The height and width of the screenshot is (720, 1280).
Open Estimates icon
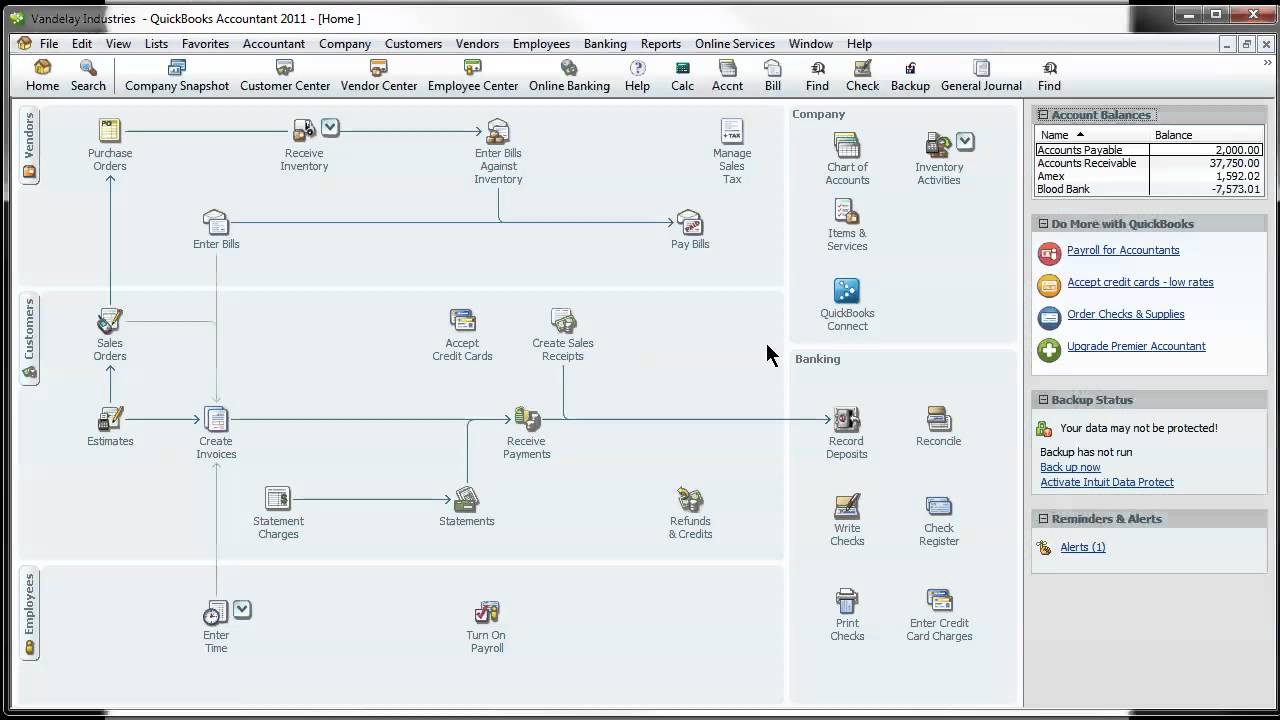tap(110, 419)
